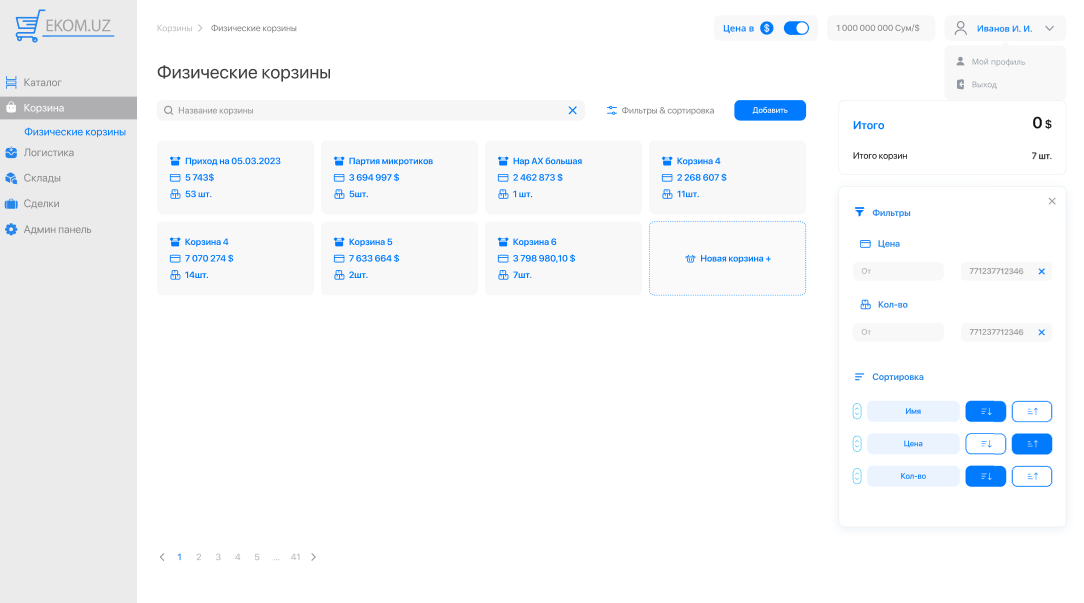Go to page 41 in pagination
The height and width of the screenshot is (603, 1084).
(295, 557)
